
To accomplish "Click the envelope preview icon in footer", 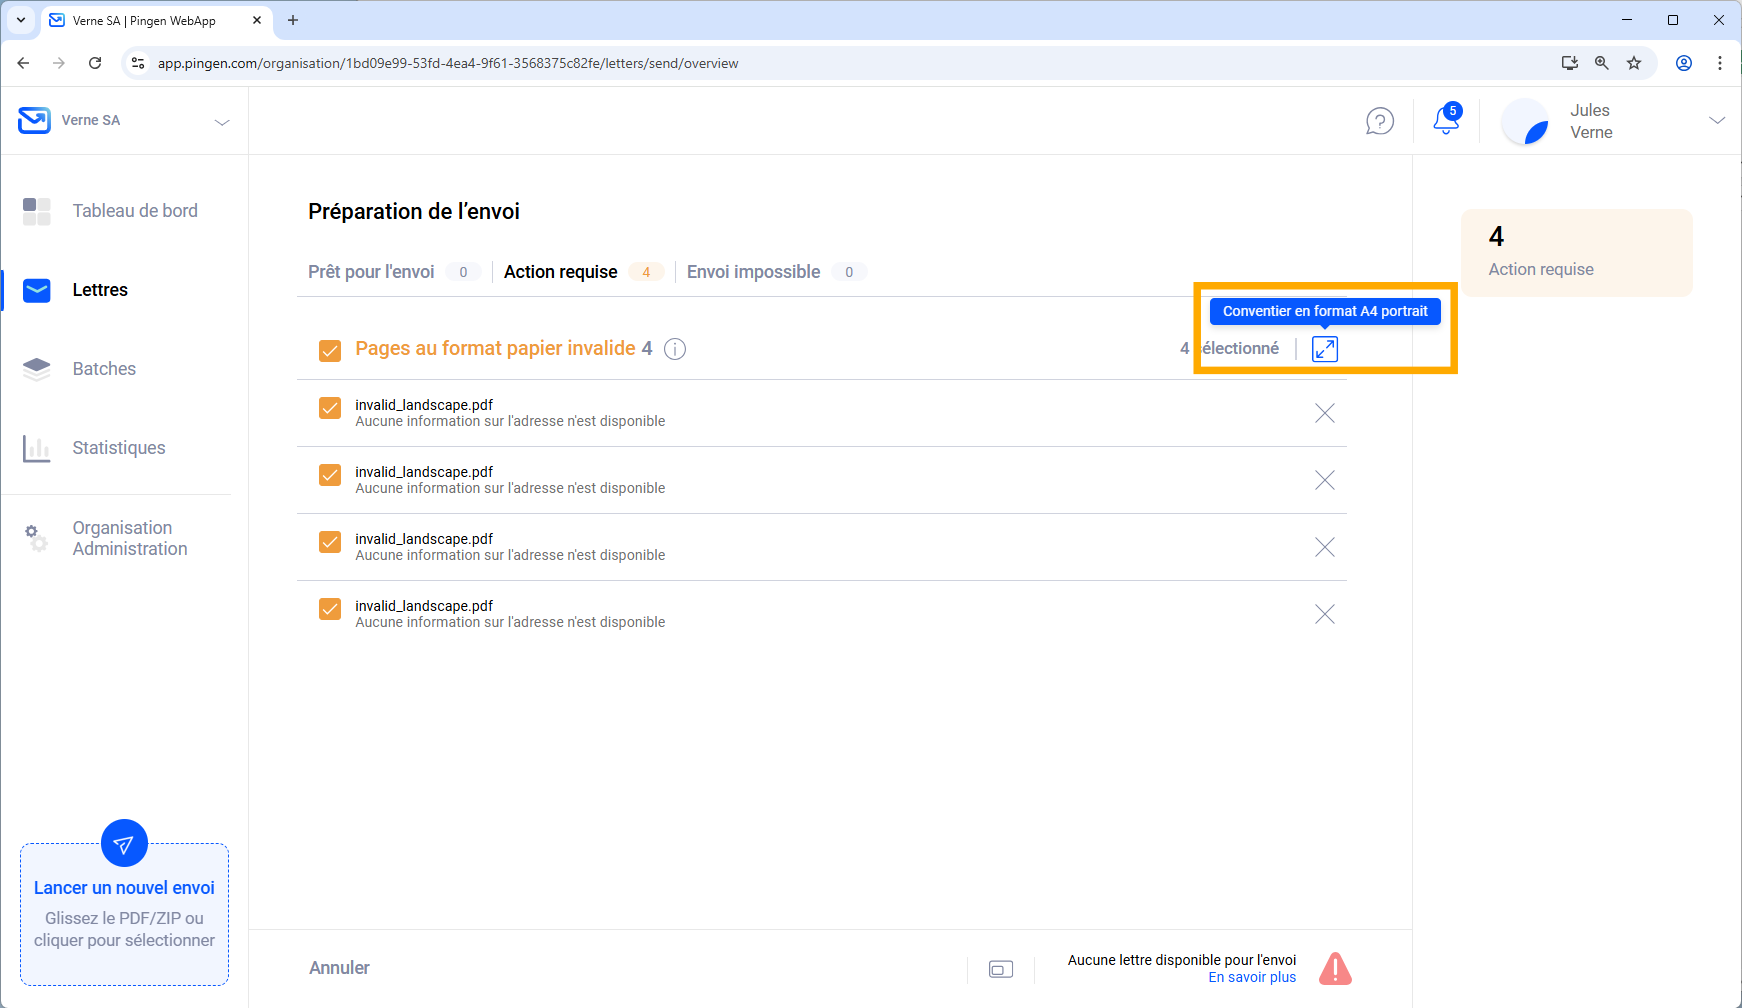I will pos(1000,969).
